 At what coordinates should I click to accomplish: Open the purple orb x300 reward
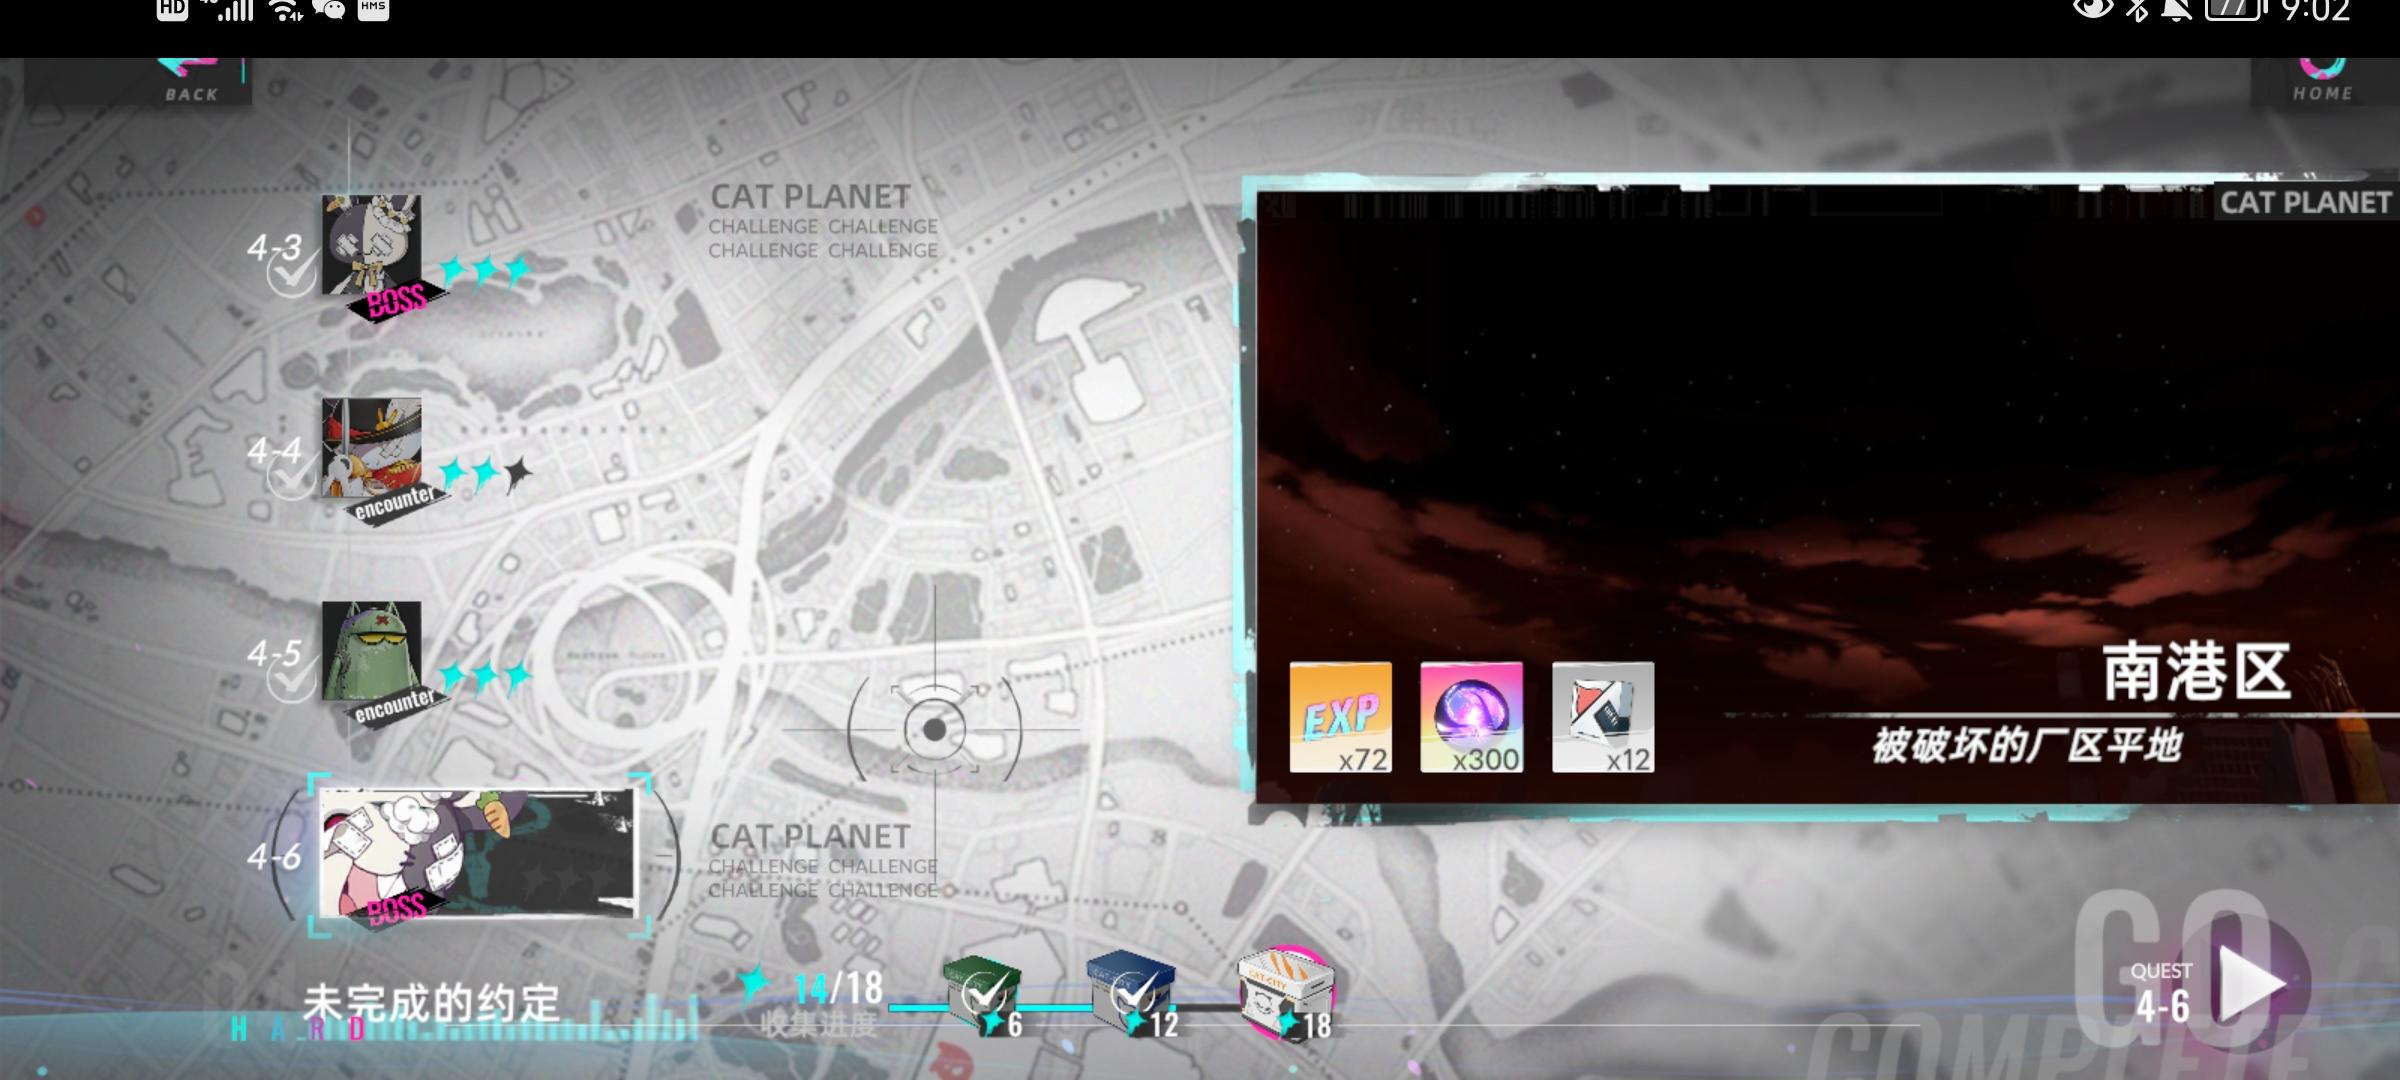pos(1471,717)
